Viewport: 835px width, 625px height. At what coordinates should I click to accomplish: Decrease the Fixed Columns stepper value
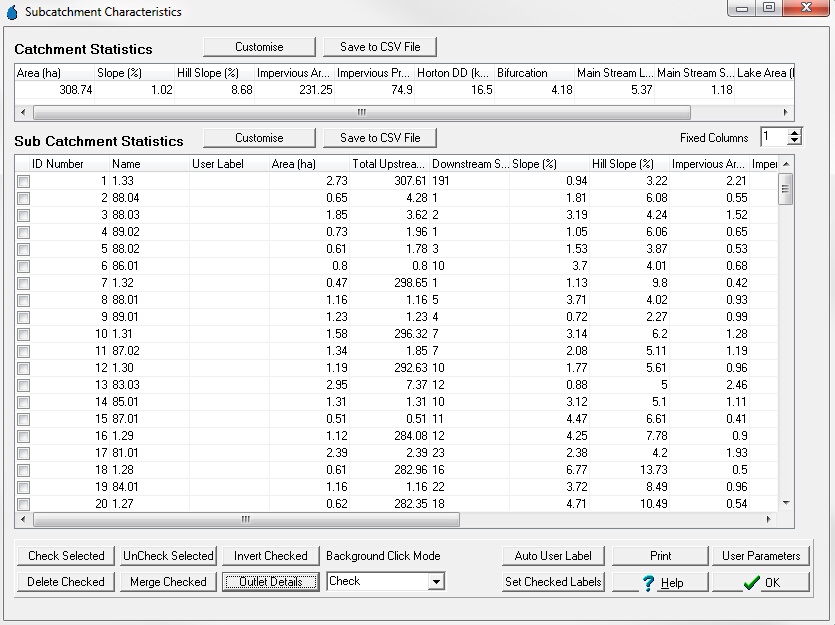point(794,141)
